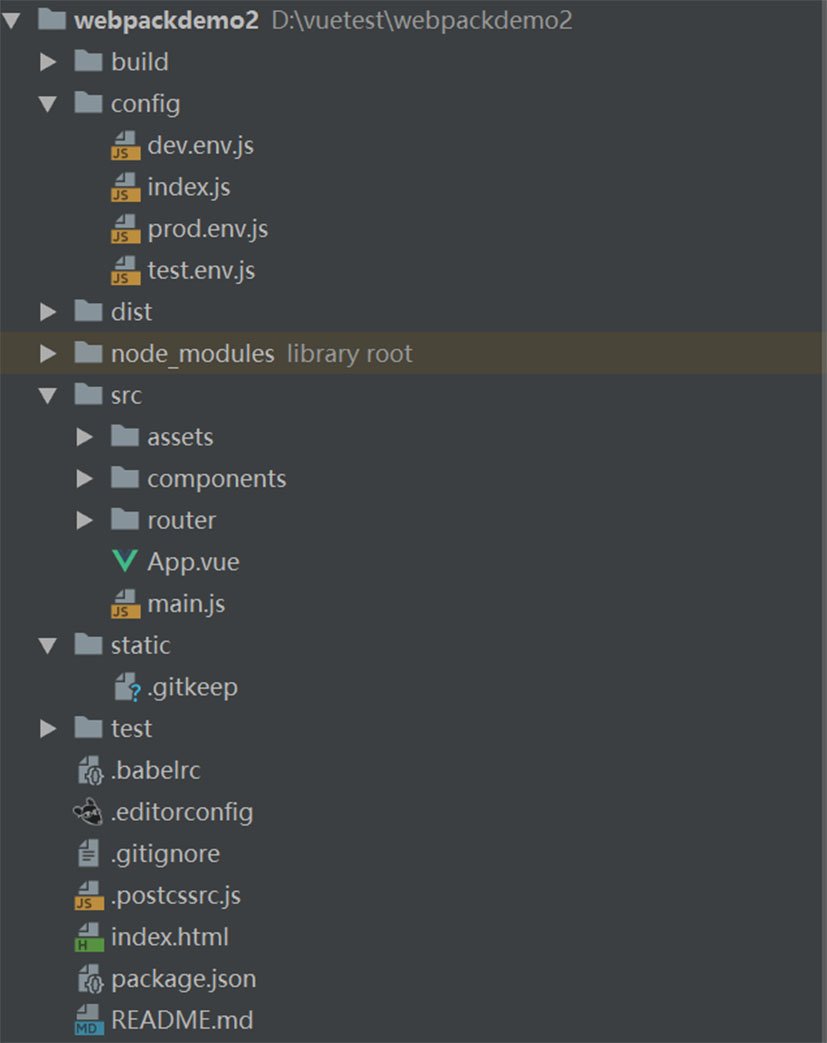
Task: Click the assets folder icon
Action: [x=125, y=436]
